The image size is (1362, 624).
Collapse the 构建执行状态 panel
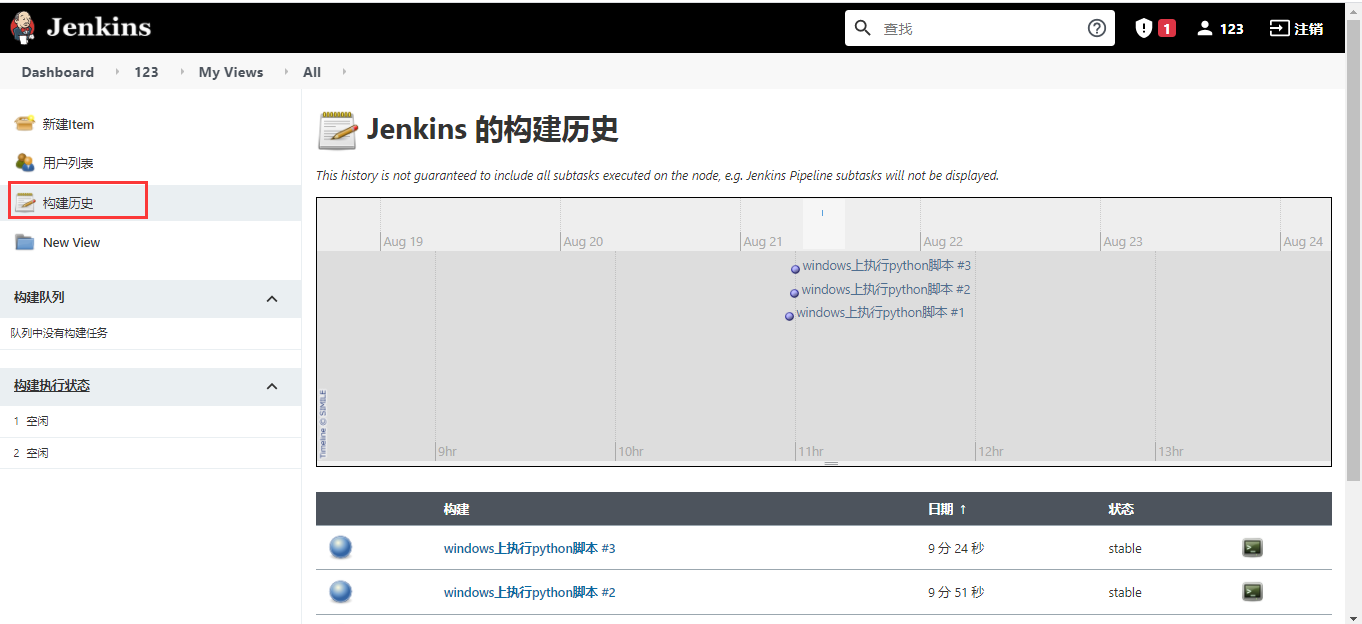tap(272, 386)
